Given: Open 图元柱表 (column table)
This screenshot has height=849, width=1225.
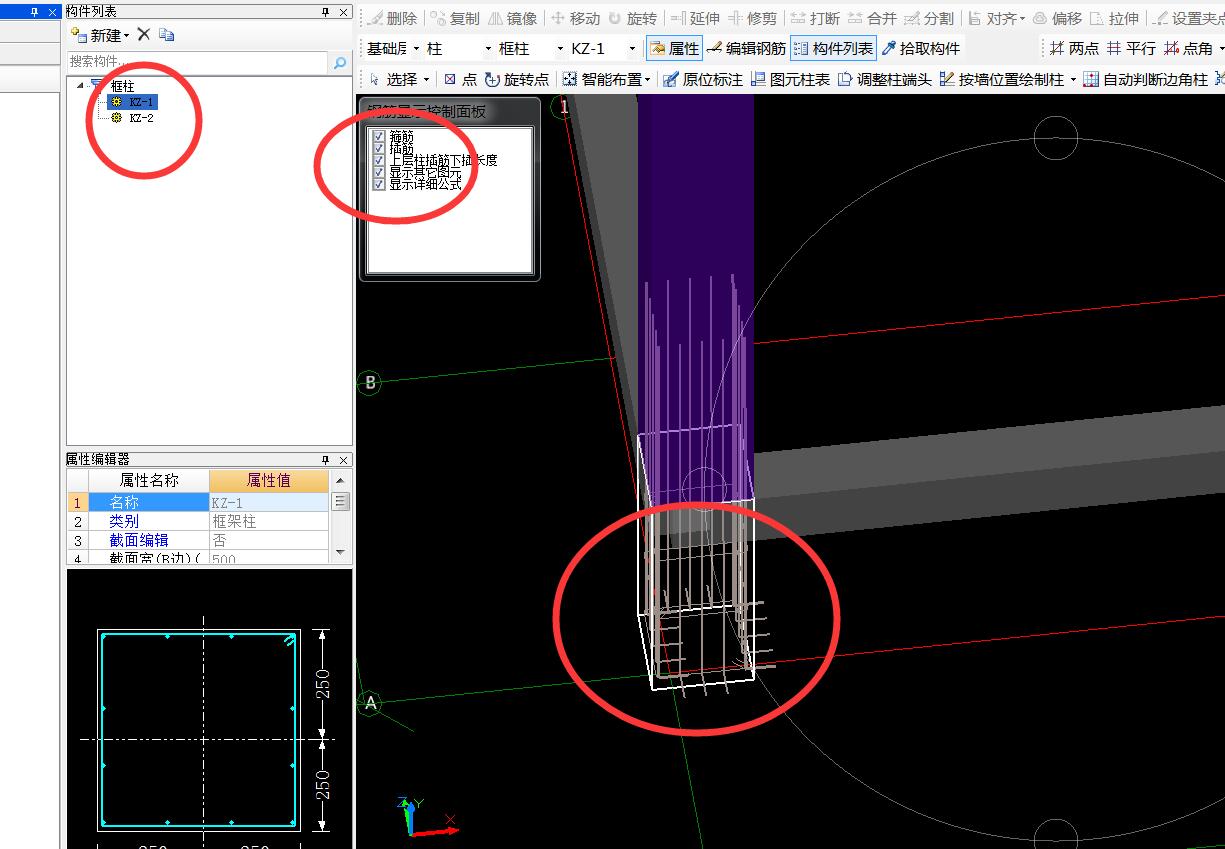Looking at the screenshot, I should point(790,79).
